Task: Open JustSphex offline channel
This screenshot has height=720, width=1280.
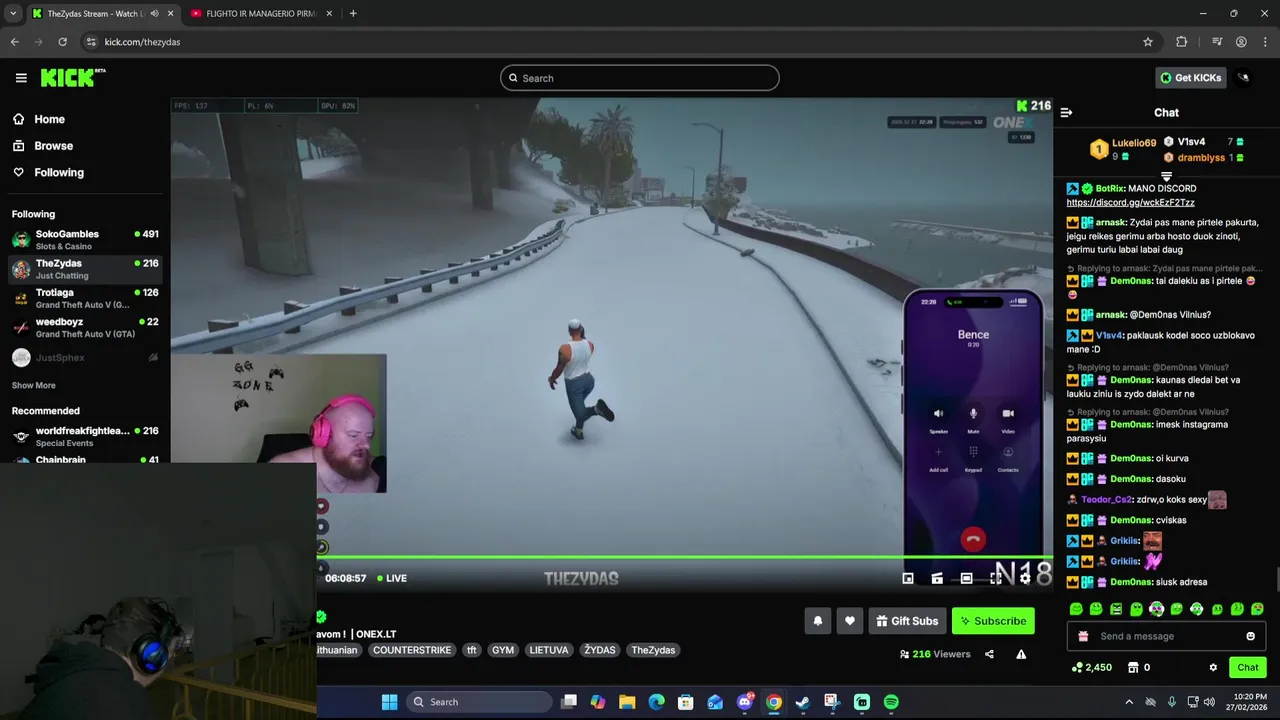Action: pos(85,357)
